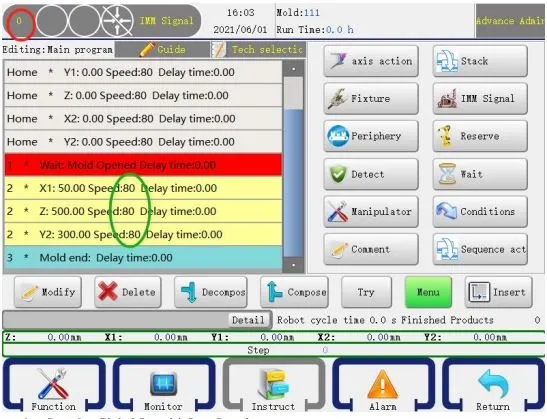Switch to the Tech selection tab

[x=258, y=50]
